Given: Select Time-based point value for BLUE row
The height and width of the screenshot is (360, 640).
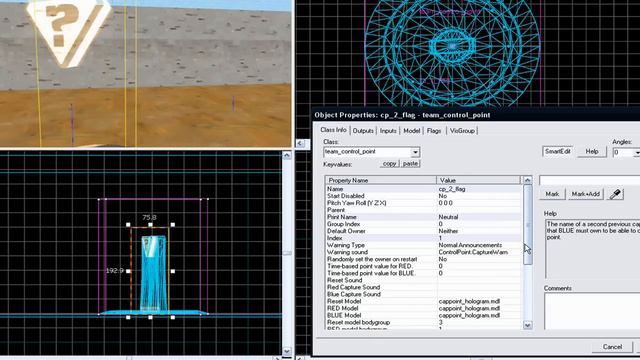Looking at the screenshot, I should point(423,273).
